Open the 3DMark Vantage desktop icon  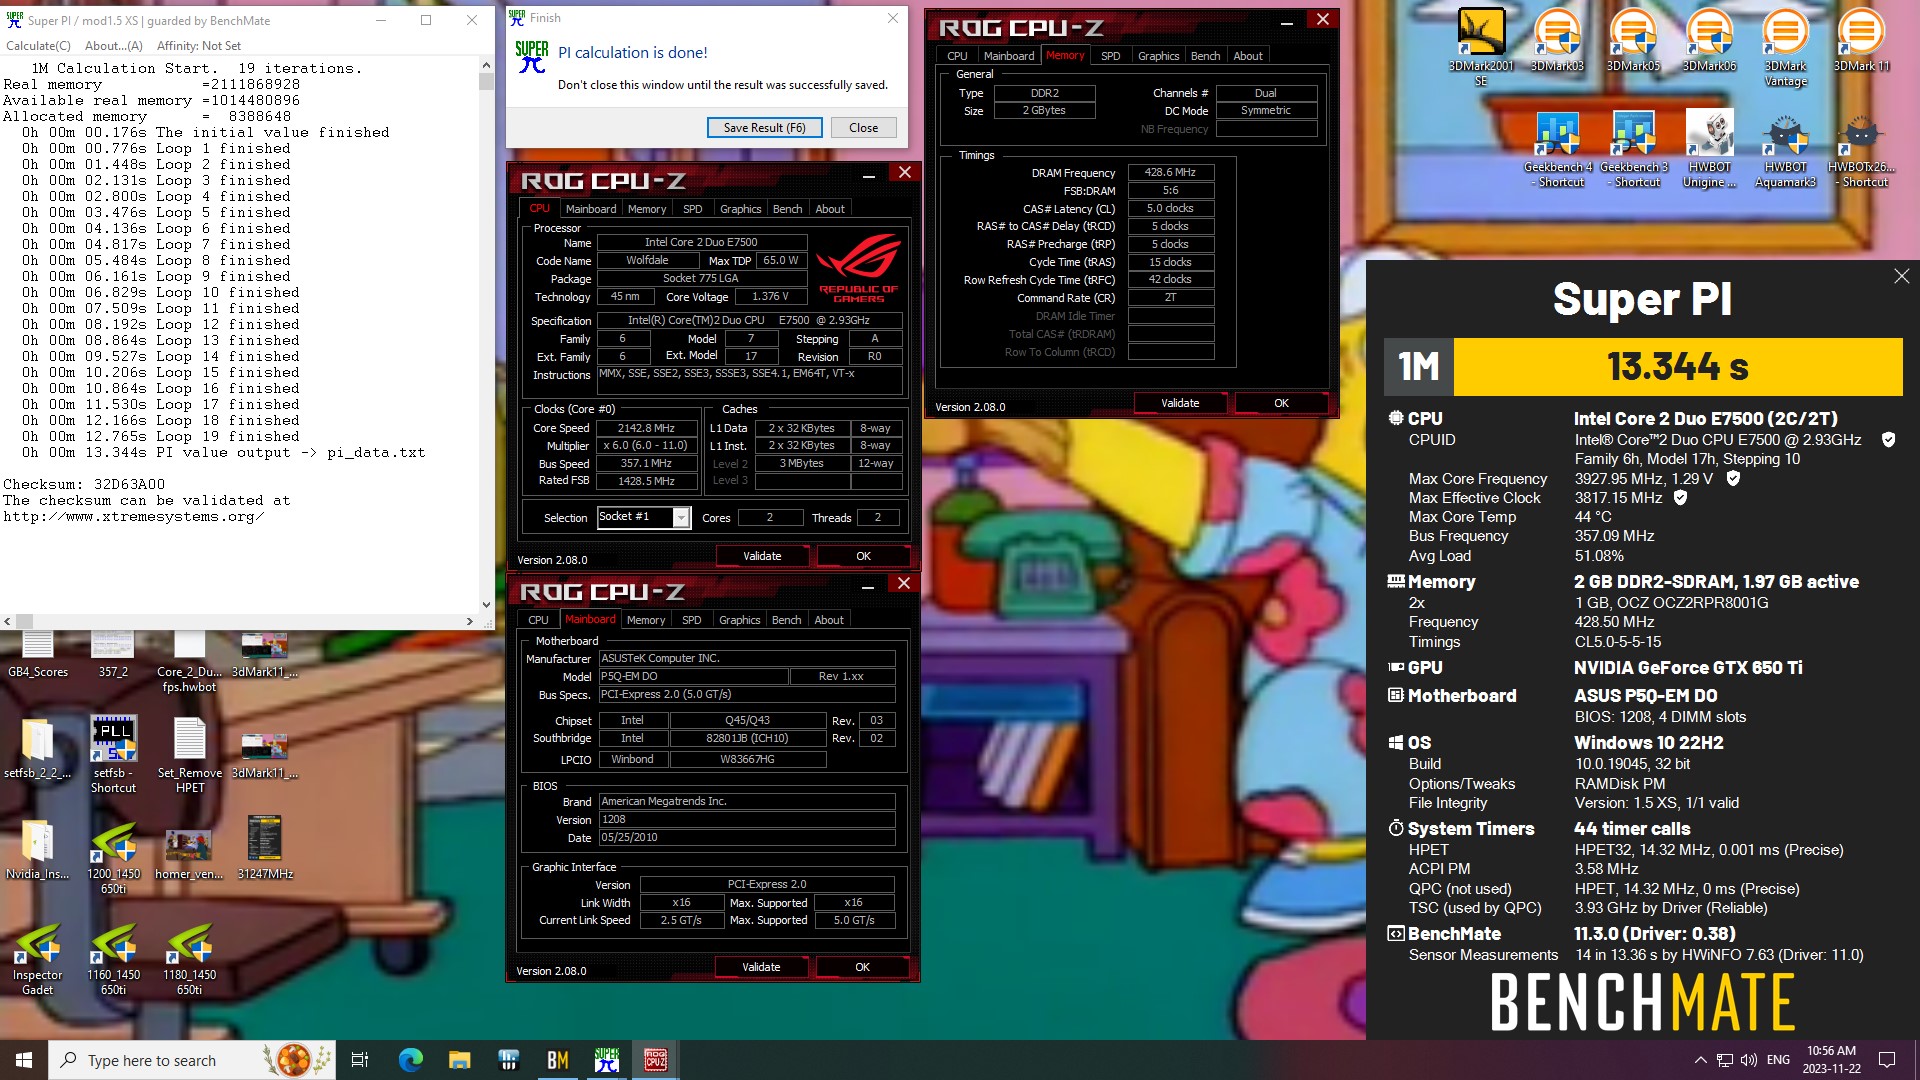1785,47
